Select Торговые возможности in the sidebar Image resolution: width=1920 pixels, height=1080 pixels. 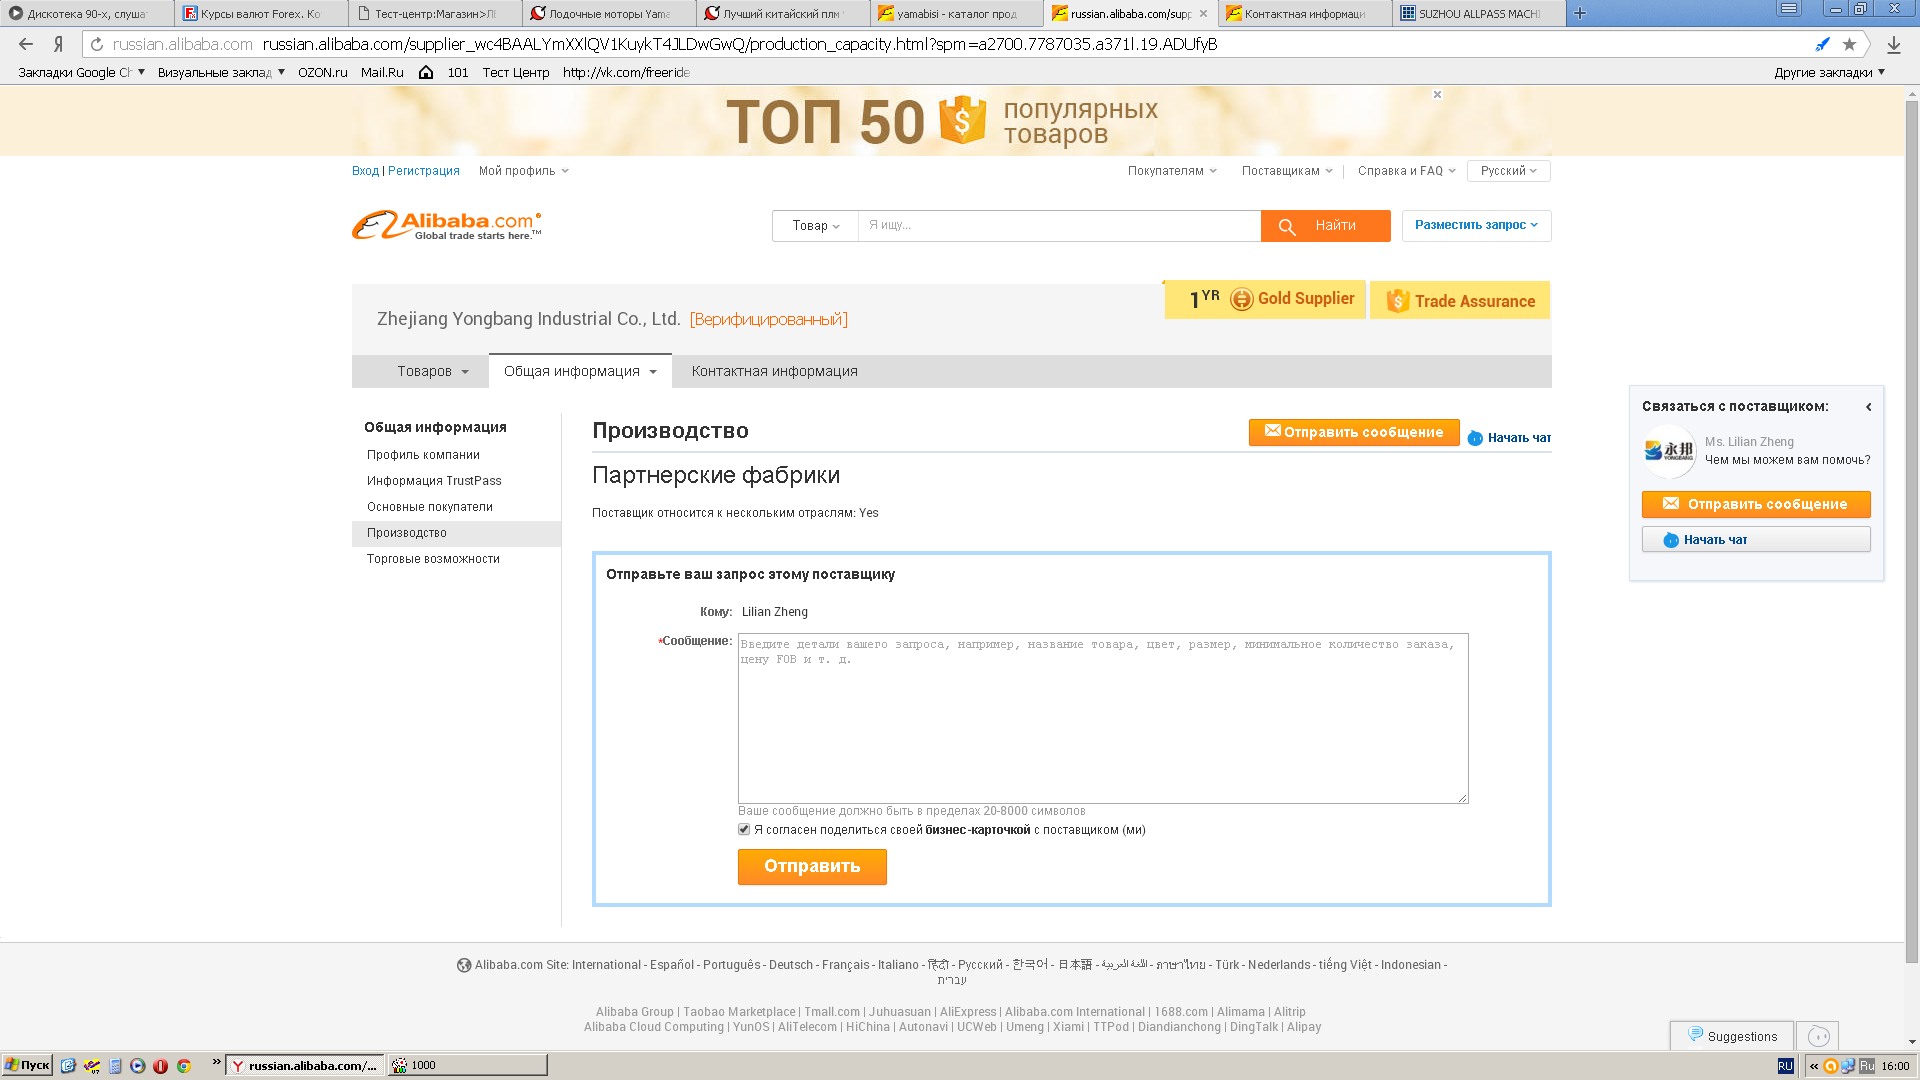click(x=433, y=559)
